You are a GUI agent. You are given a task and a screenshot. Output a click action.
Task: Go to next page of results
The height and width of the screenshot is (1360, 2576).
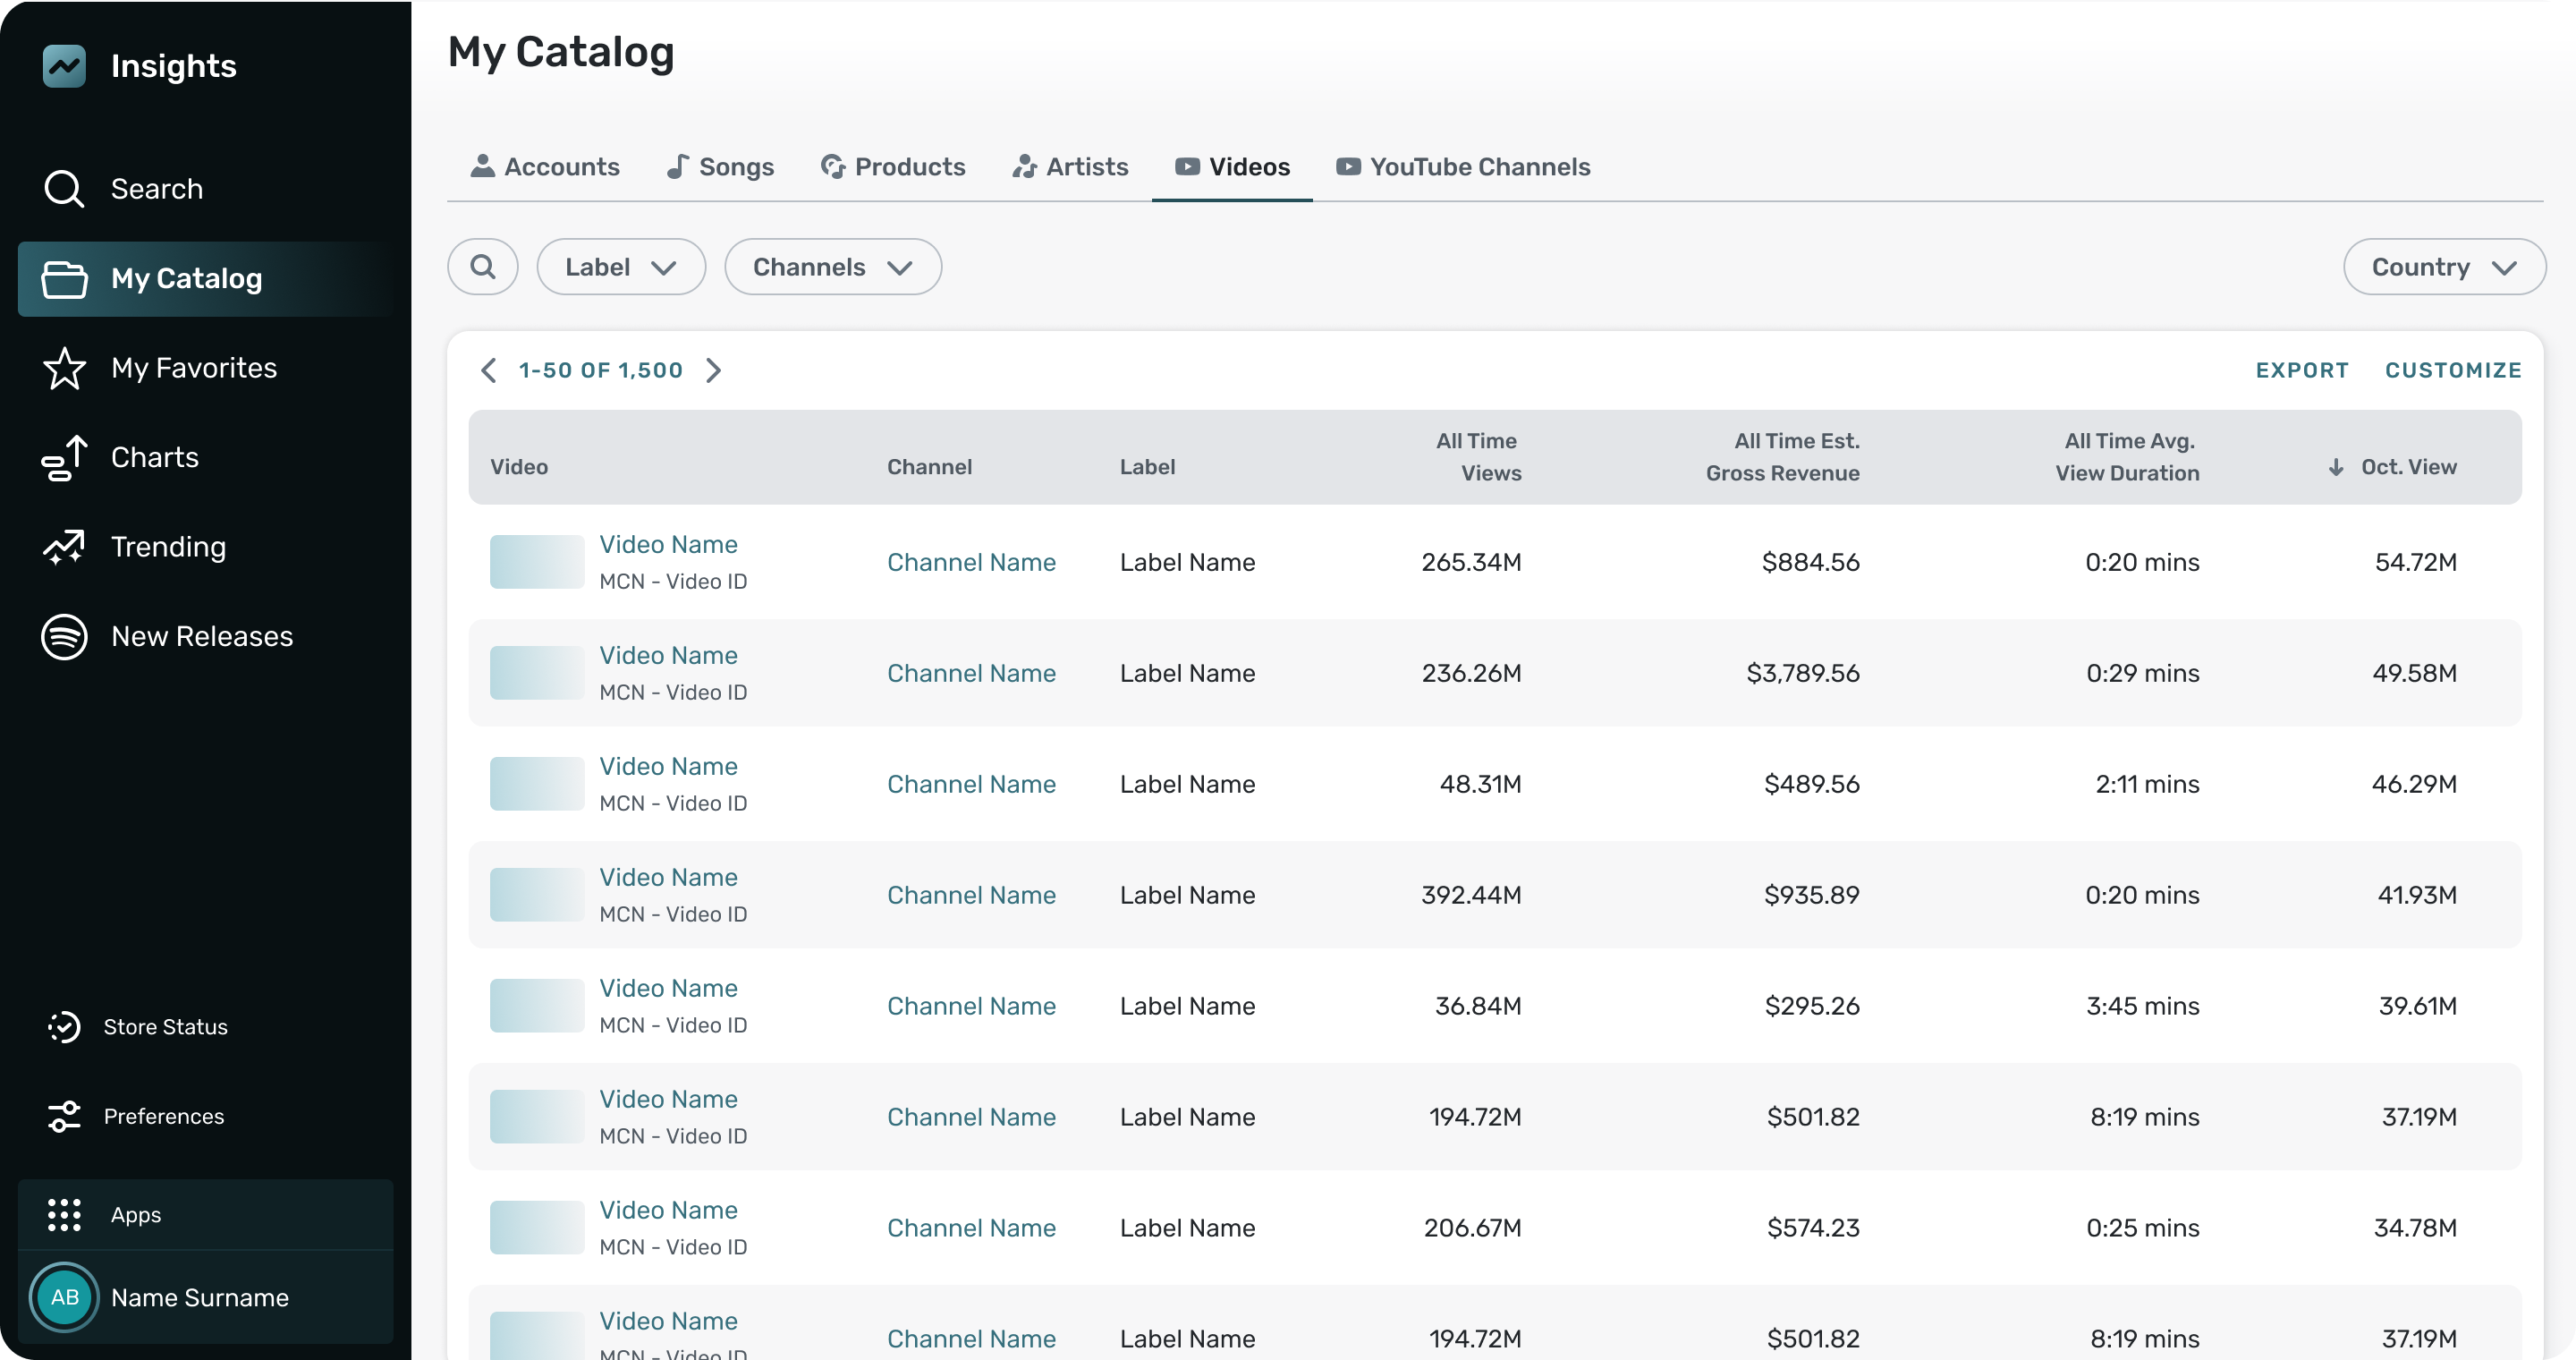(x=713, y=370)
